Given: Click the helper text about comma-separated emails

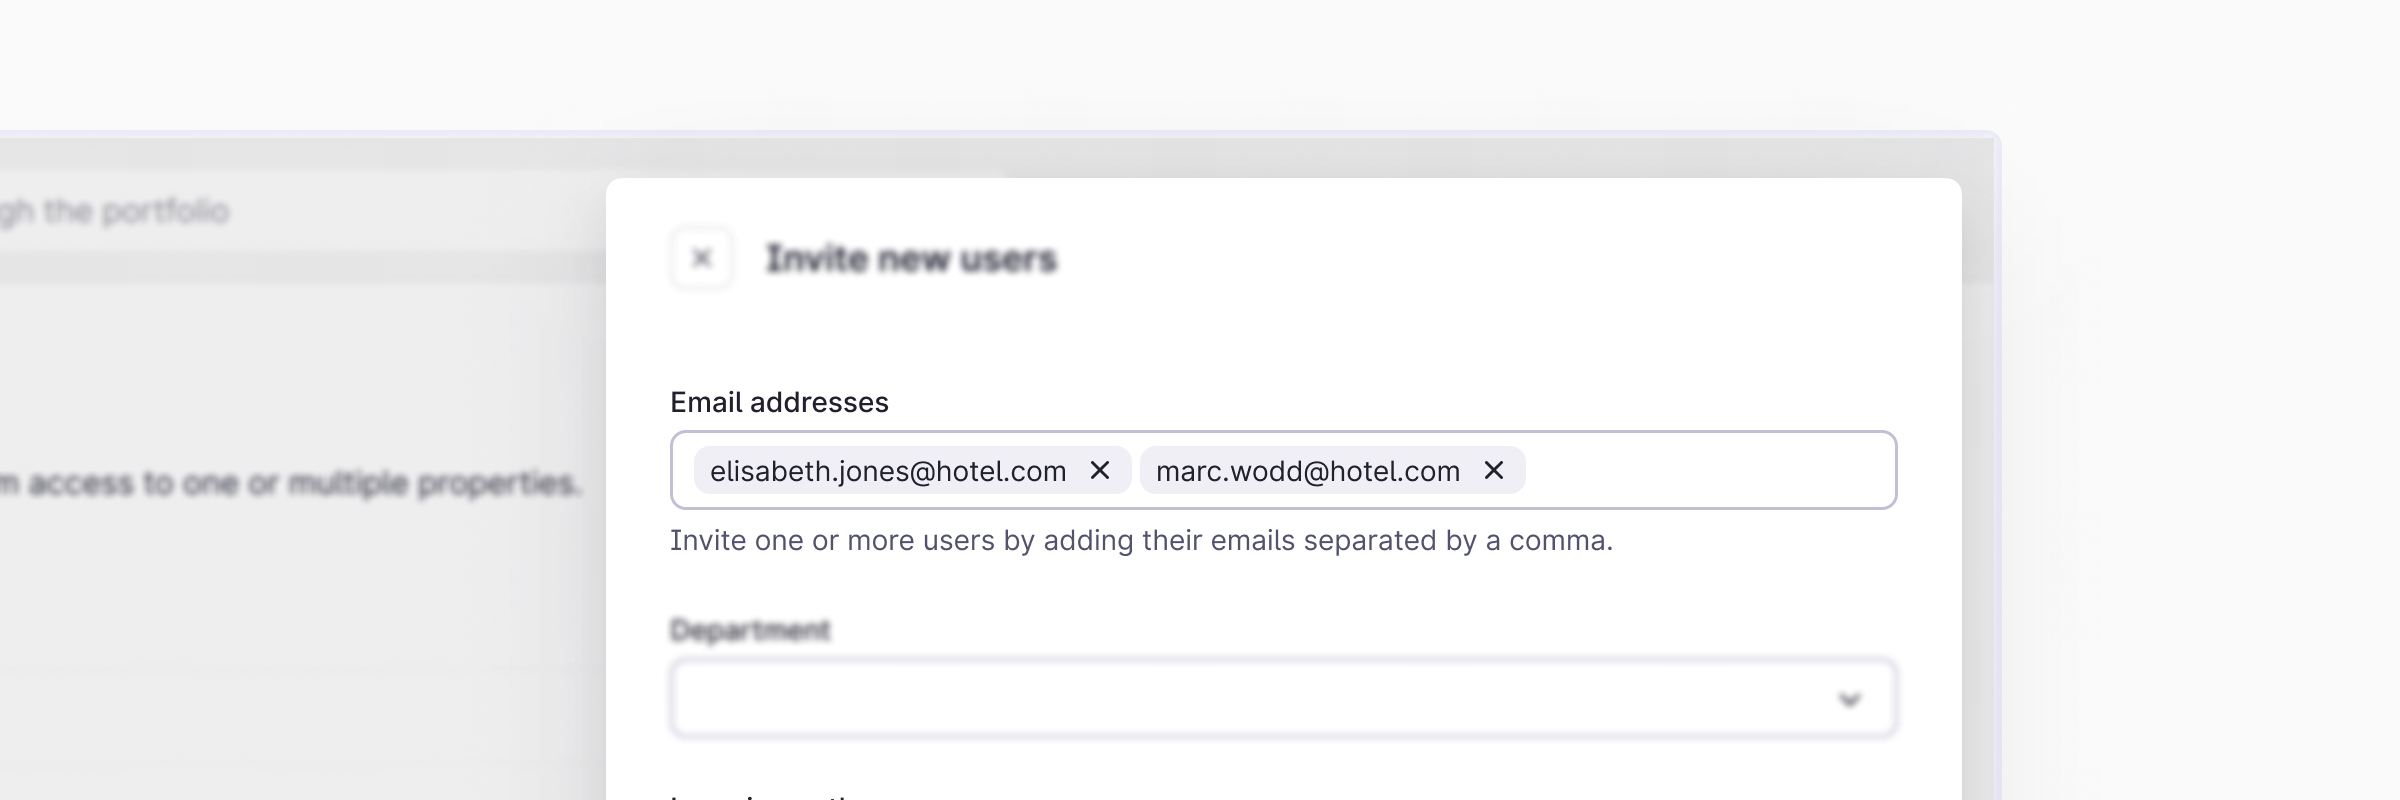Looking at the screenshot, I should (1140, 541).
